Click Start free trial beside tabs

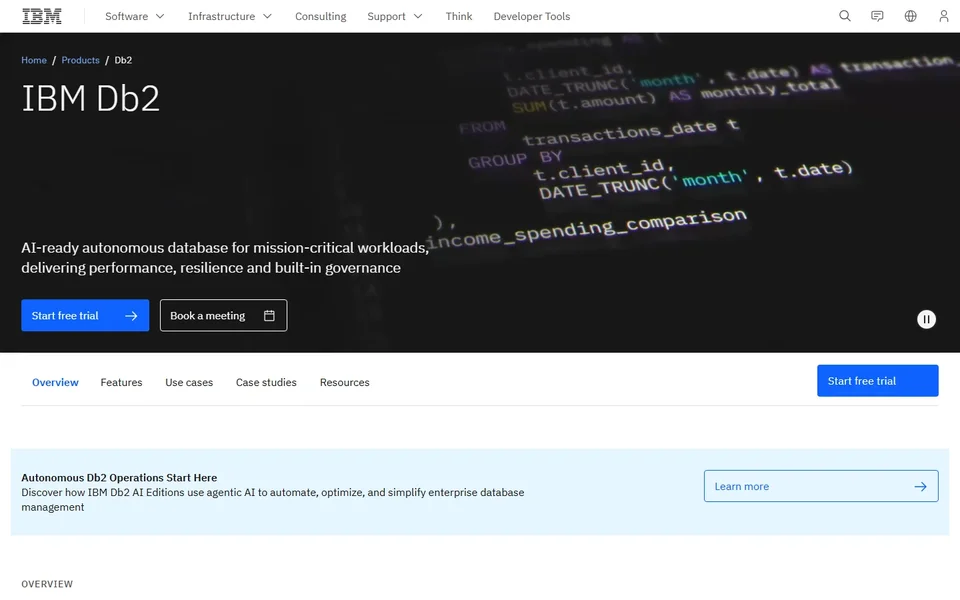coord(877,381)
